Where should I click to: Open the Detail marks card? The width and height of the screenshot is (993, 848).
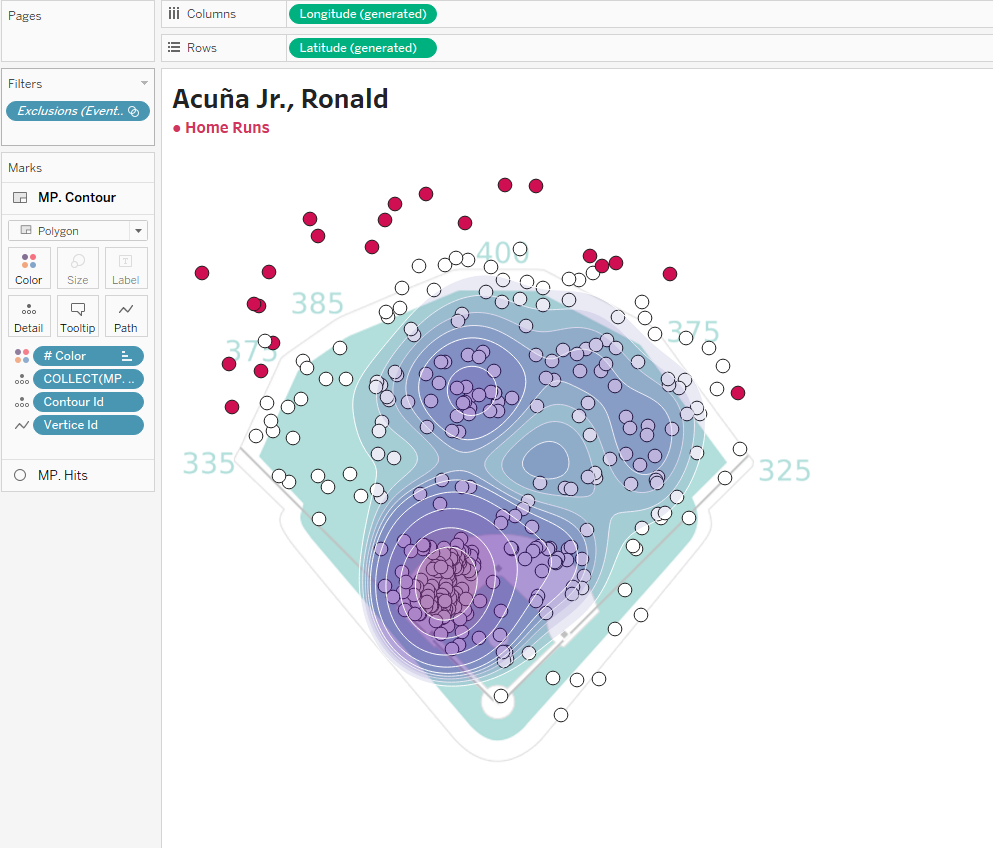(x=29, y=316)
